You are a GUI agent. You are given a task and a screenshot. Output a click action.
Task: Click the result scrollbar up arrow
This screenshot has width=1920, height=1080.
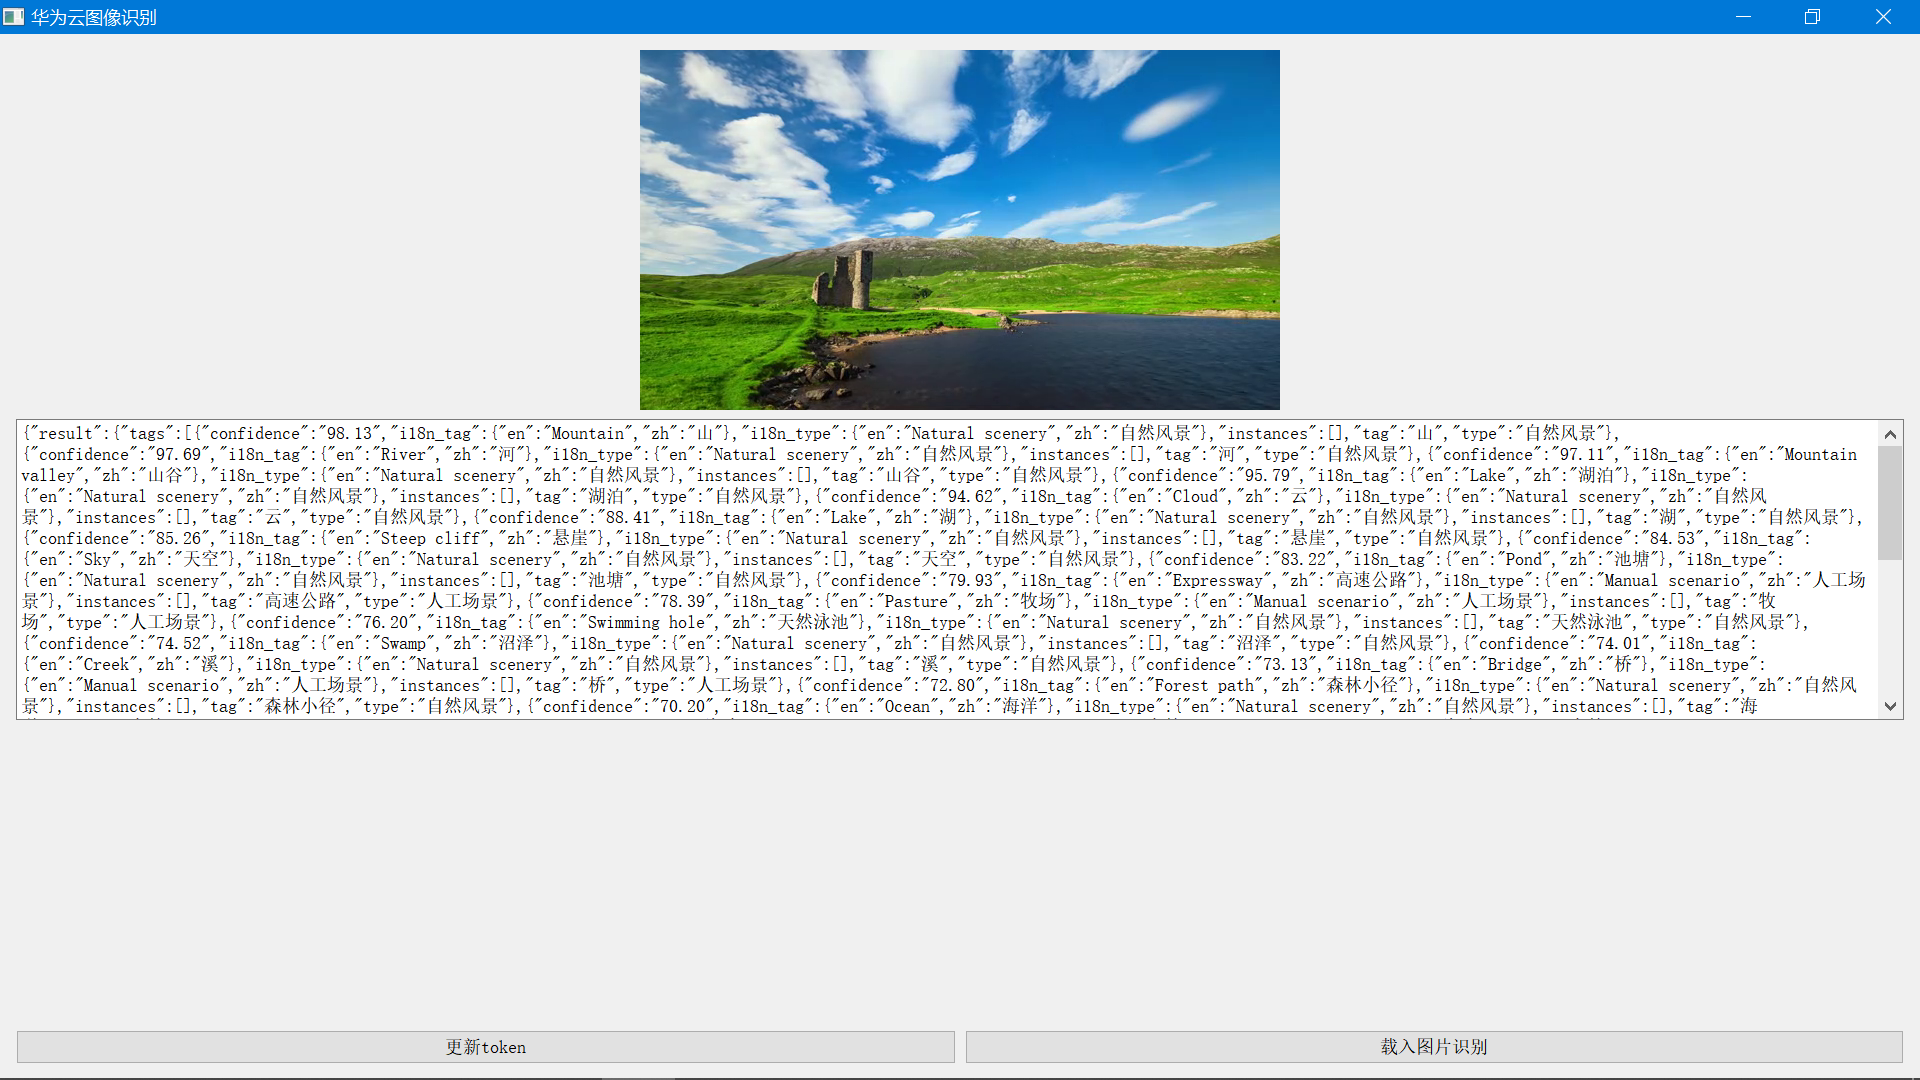pyautogui.click(x=1890, y=434)
